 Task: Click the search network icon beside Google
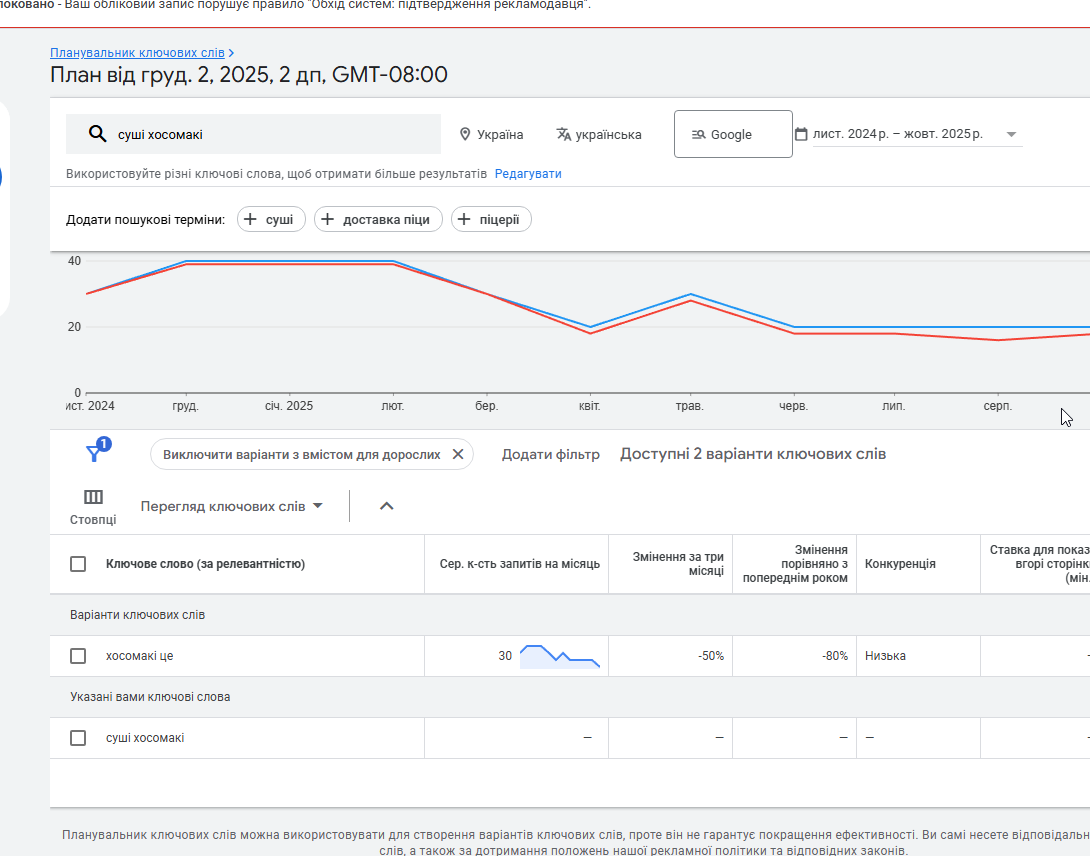pos(699,134)
